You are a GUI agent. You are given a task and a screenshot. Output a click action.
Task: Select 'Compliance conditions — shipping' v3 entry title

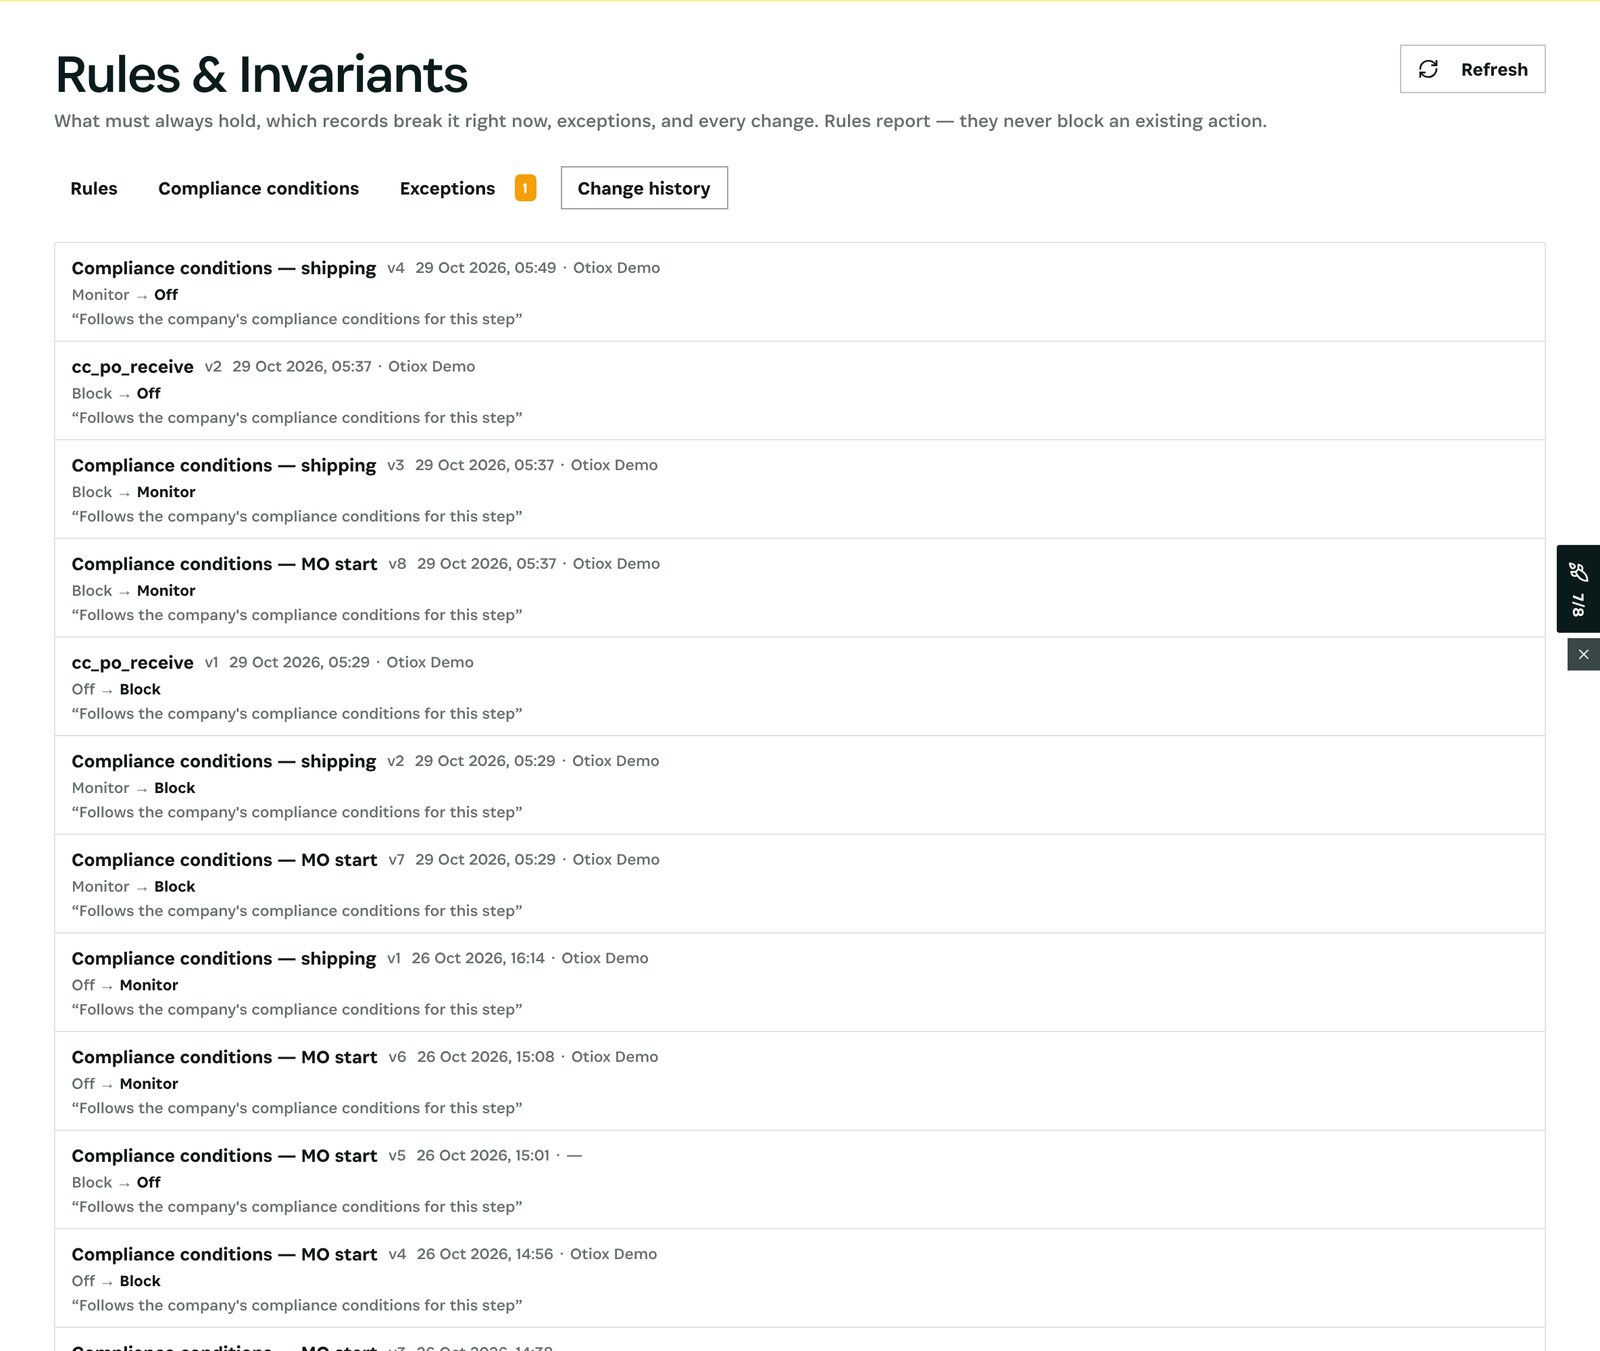coord(224,465)
